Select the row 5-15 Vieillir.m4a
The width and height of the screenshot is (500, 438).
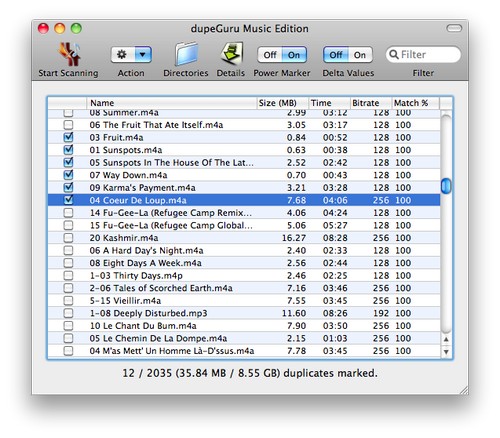pyautogui.click(x=244, y=301)
